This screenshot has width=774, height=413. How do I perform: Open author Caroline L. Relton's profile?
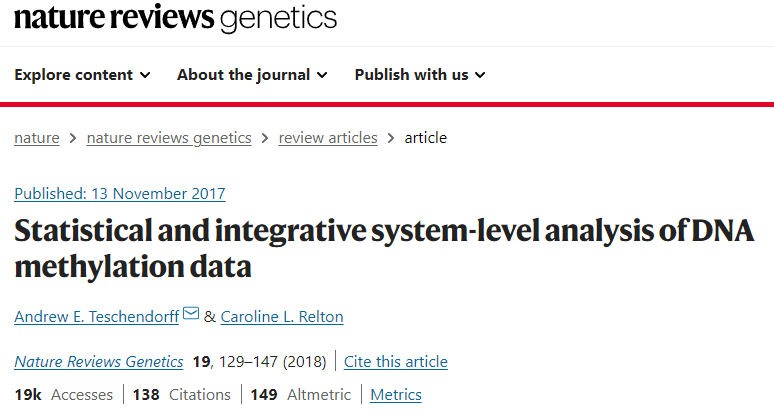[x=282, y=317]
